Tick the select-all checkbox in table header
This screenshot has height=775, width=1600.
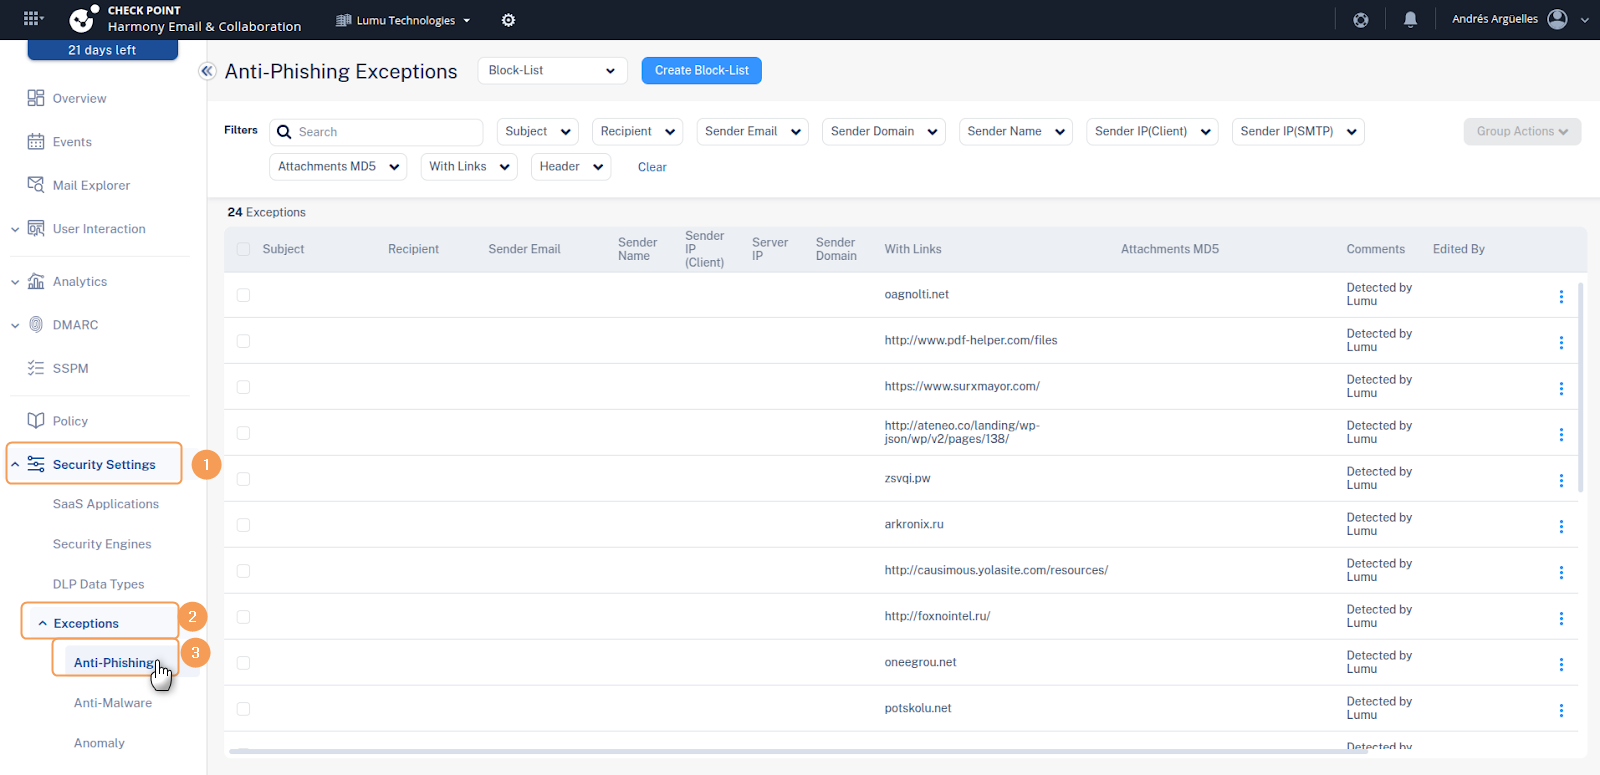tap(244, 249)
